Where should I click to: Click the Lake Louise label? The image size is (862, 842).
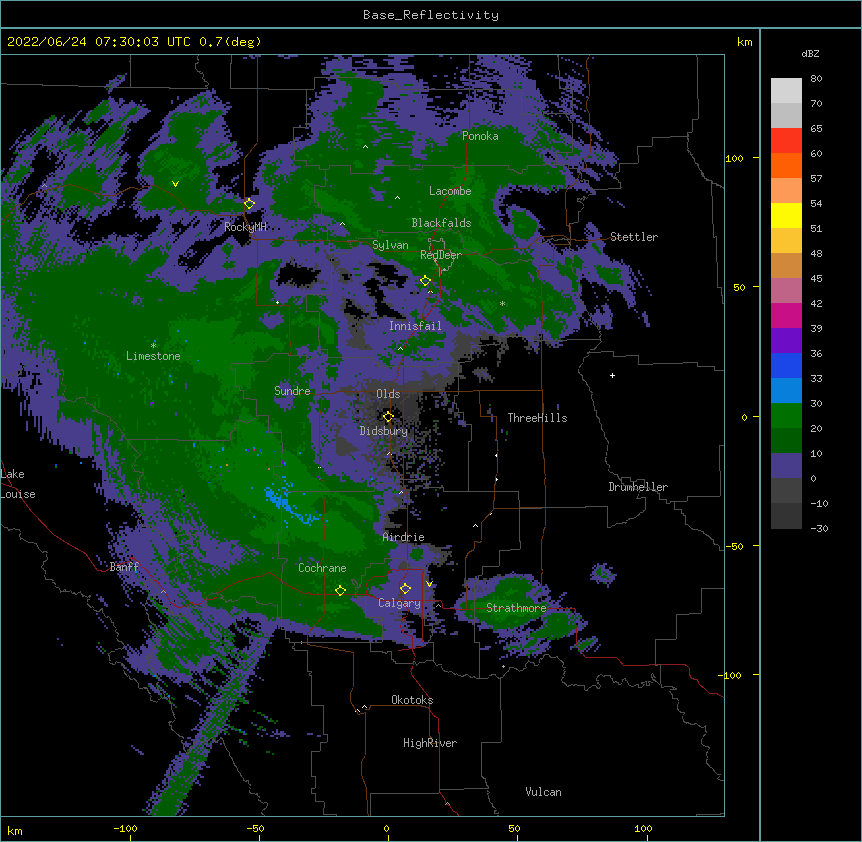(18, 484)
